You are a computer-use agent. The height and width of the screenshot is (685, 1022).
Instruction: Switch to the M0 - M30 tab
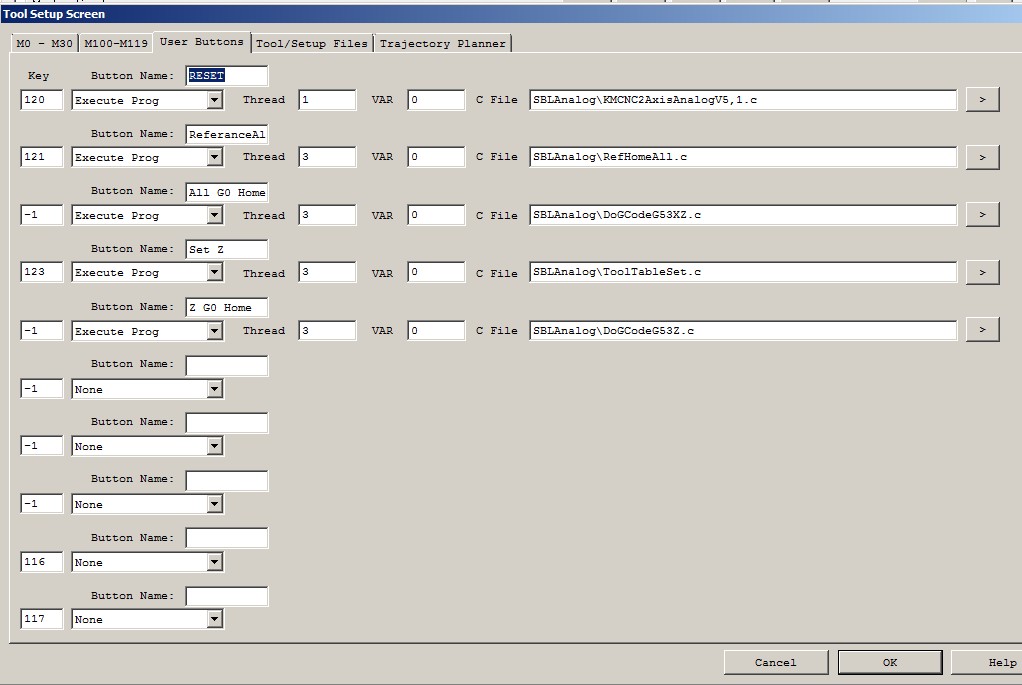(x=44, y=44)
